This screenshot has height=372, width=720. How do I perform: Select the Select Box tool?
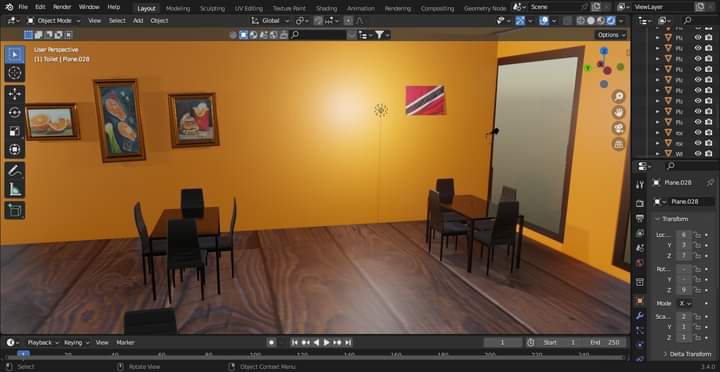[15, 55]
